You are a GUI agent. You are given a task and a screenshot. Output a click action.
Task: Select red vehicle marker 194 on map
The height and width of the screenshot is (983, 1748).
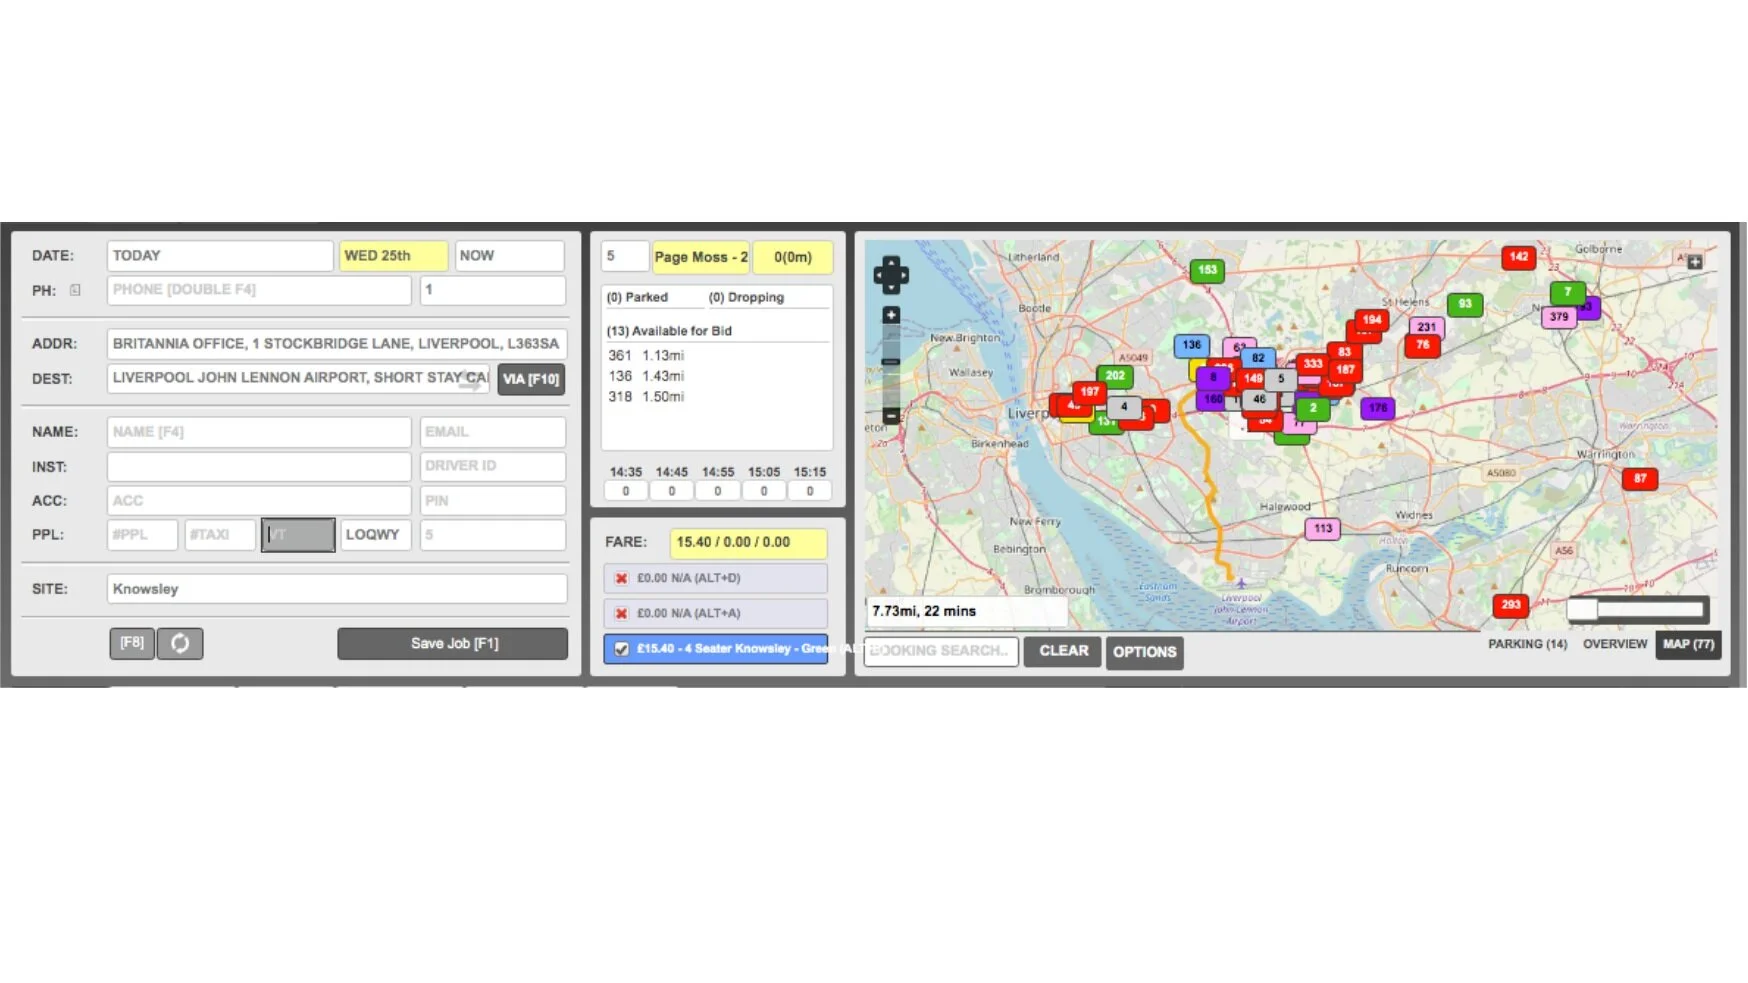click(1372, 320)
